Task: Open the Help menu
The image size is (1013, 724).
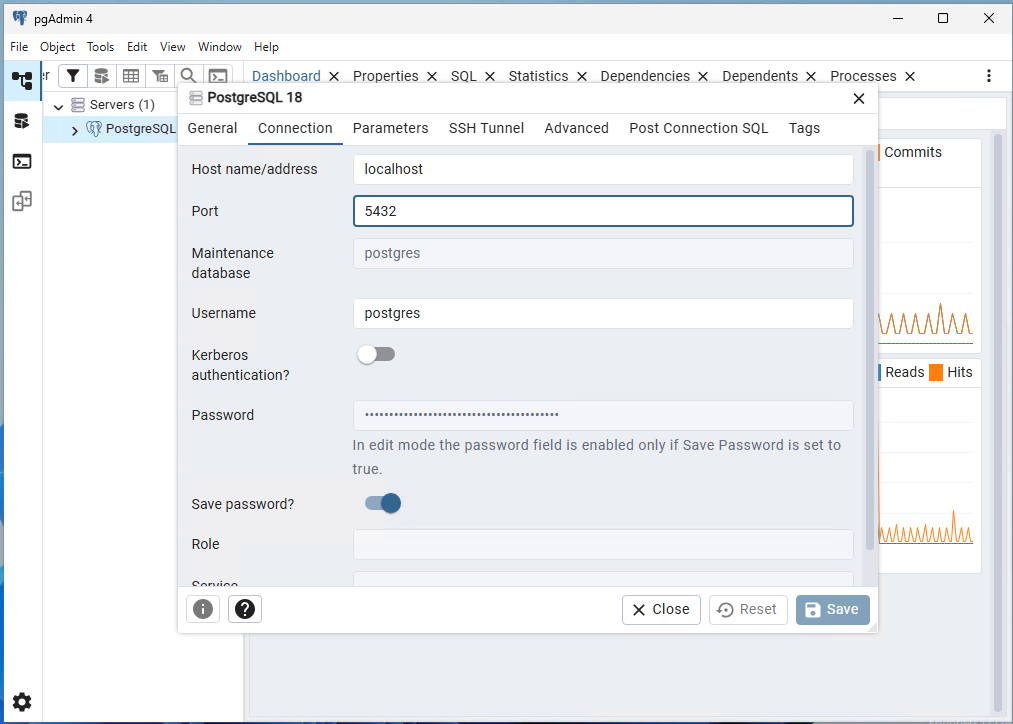Action: coord(266,47)
